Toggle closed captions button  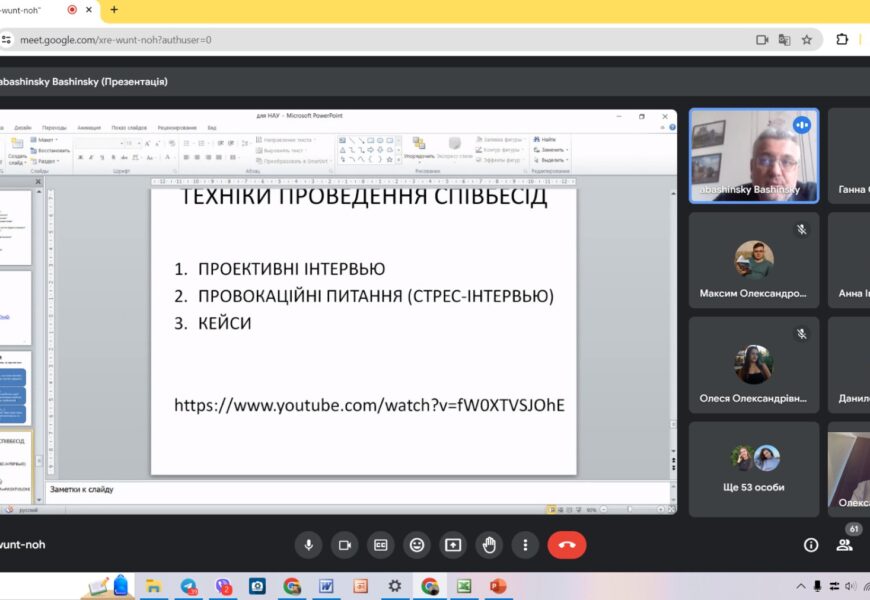pos(380,545)
